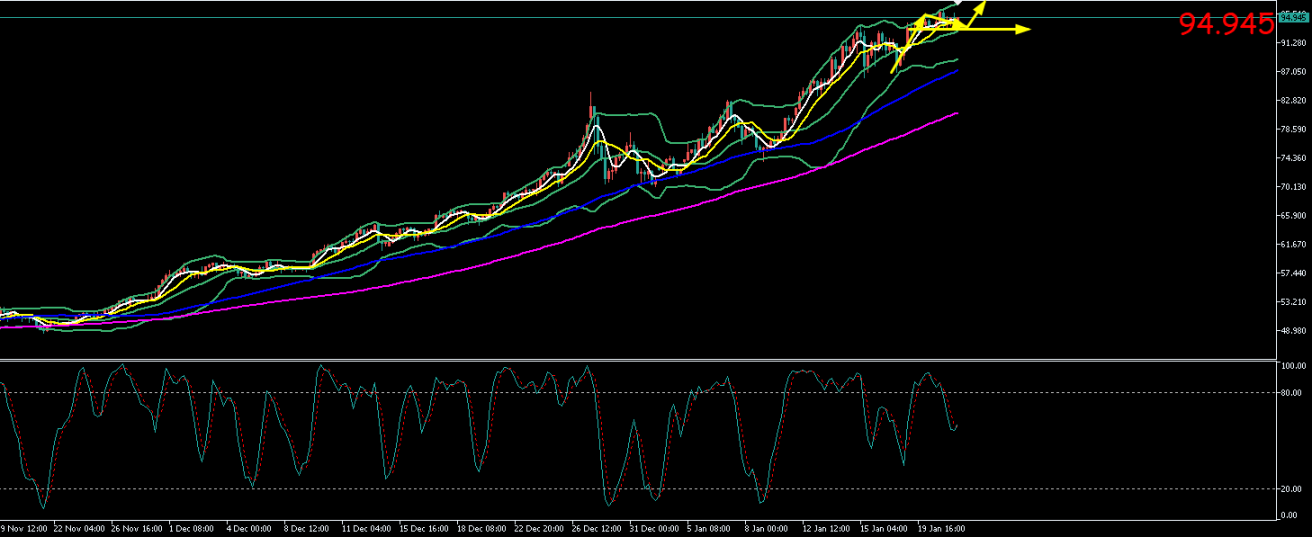Click the candle spike peak near 26 Dec
The height and width of the screenshot is (537, 1312).
pos(590,94)
